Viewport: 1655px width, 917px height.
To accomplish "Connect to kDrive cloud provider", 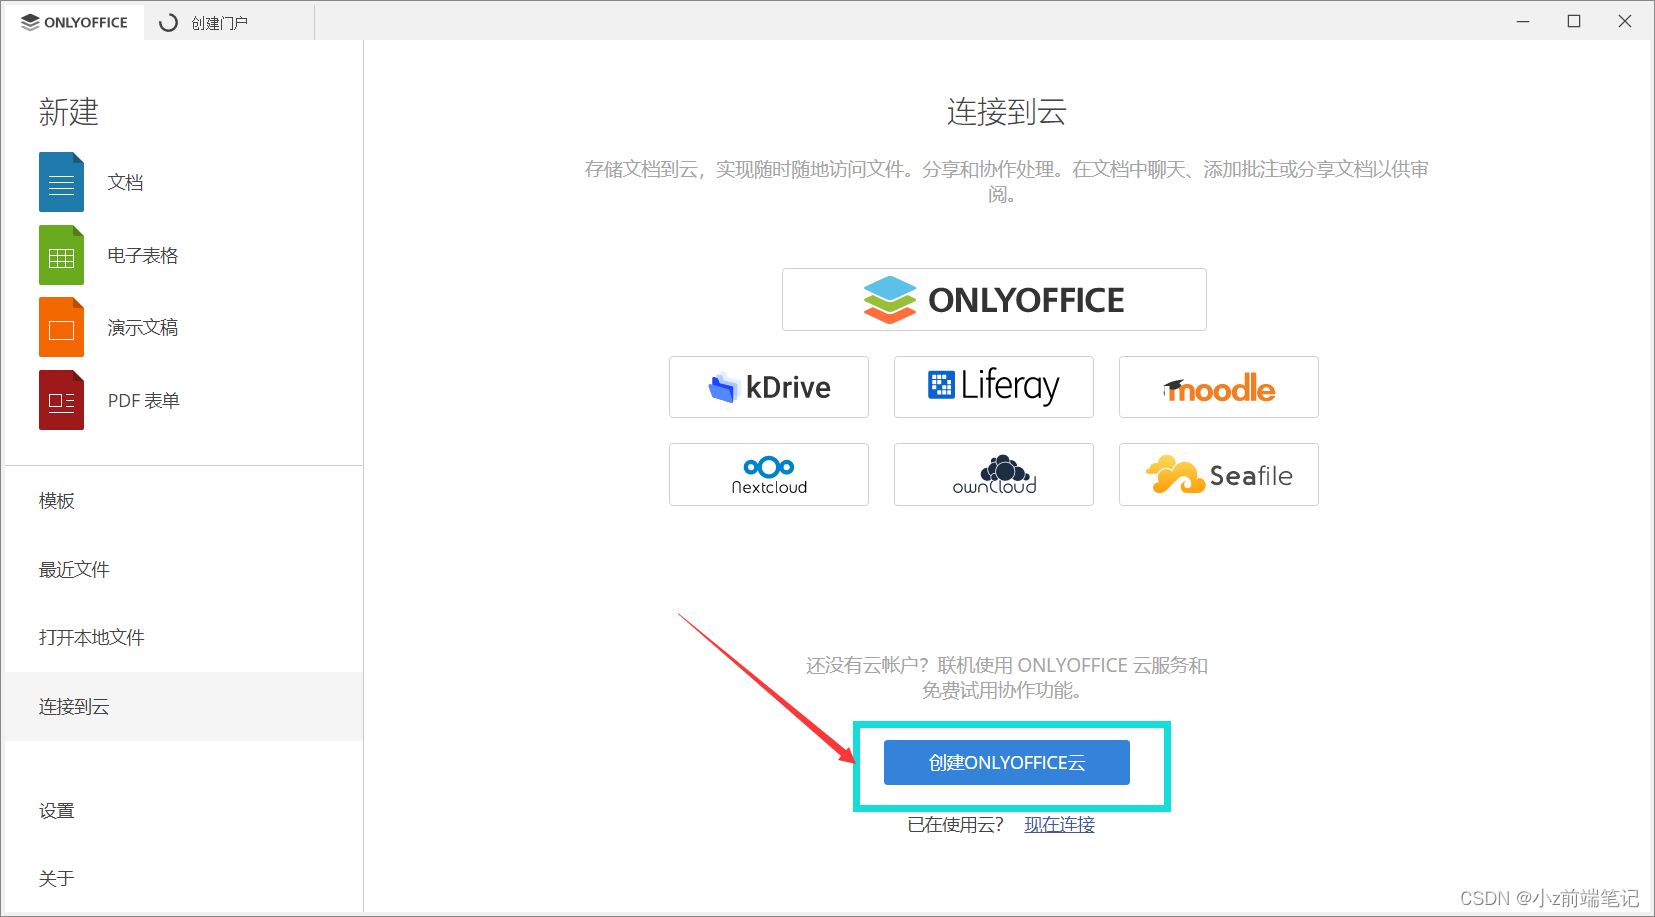I will coord(769,387).
